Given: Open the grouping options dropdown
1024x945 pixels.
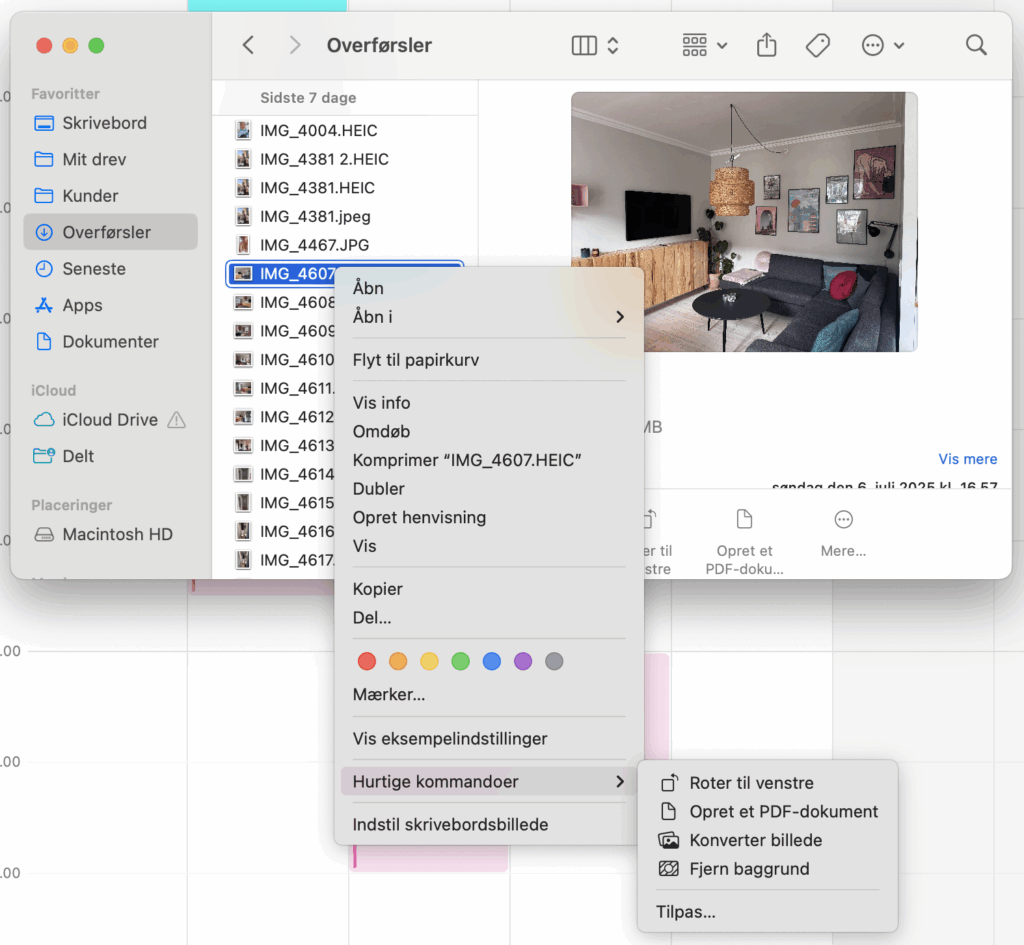Looking at the screenshot, I should coord(704,45).
